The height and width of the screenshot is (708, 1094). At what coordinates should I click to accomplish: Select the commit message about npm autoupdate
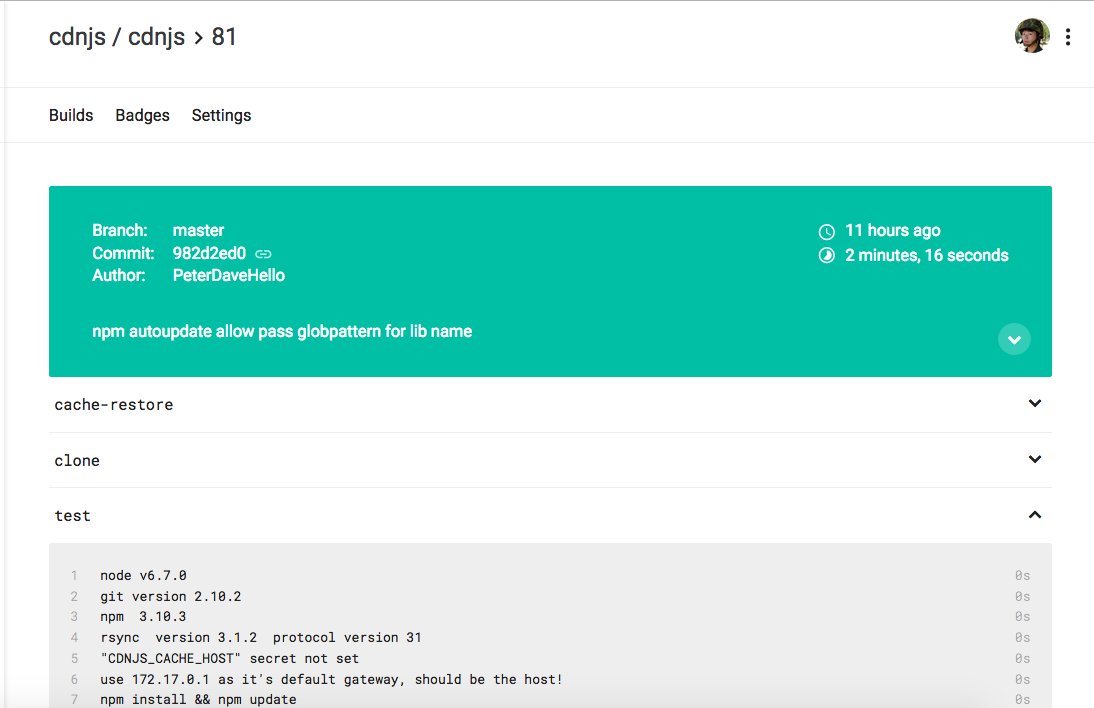(282, 331)
